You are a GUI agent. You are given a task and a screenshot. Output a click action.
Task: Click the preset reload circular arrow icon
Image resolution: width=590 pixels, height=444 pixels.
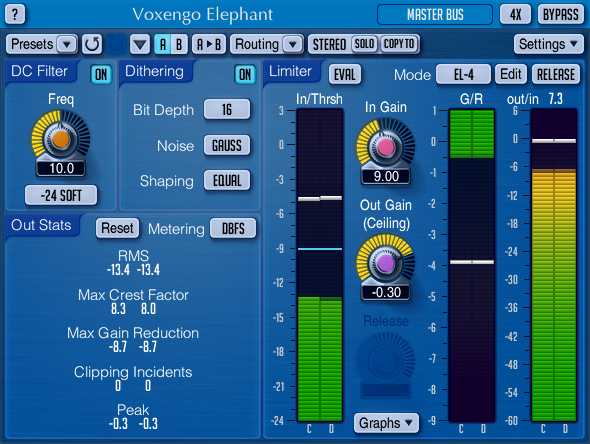(x=92, y=44)
